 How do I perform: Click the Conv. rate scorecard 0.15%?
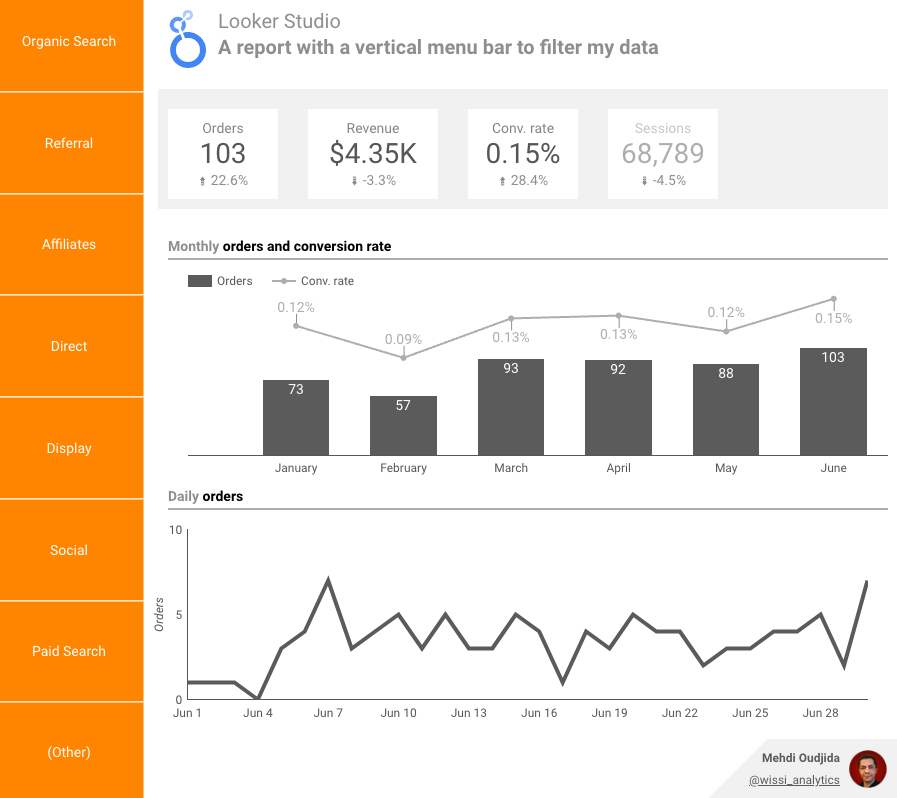point(523,154)
